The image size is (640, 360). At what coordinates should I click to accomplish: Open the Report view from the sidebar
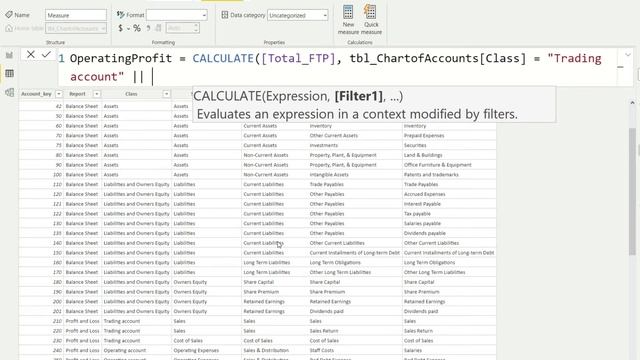tap(9, 55)
